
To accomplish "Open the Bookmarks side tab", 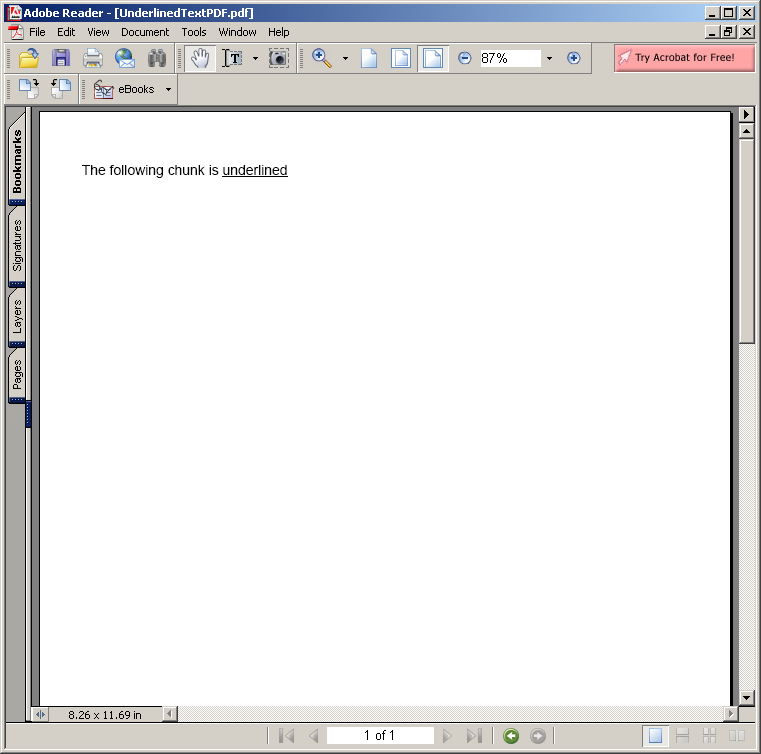I will 17,161.
